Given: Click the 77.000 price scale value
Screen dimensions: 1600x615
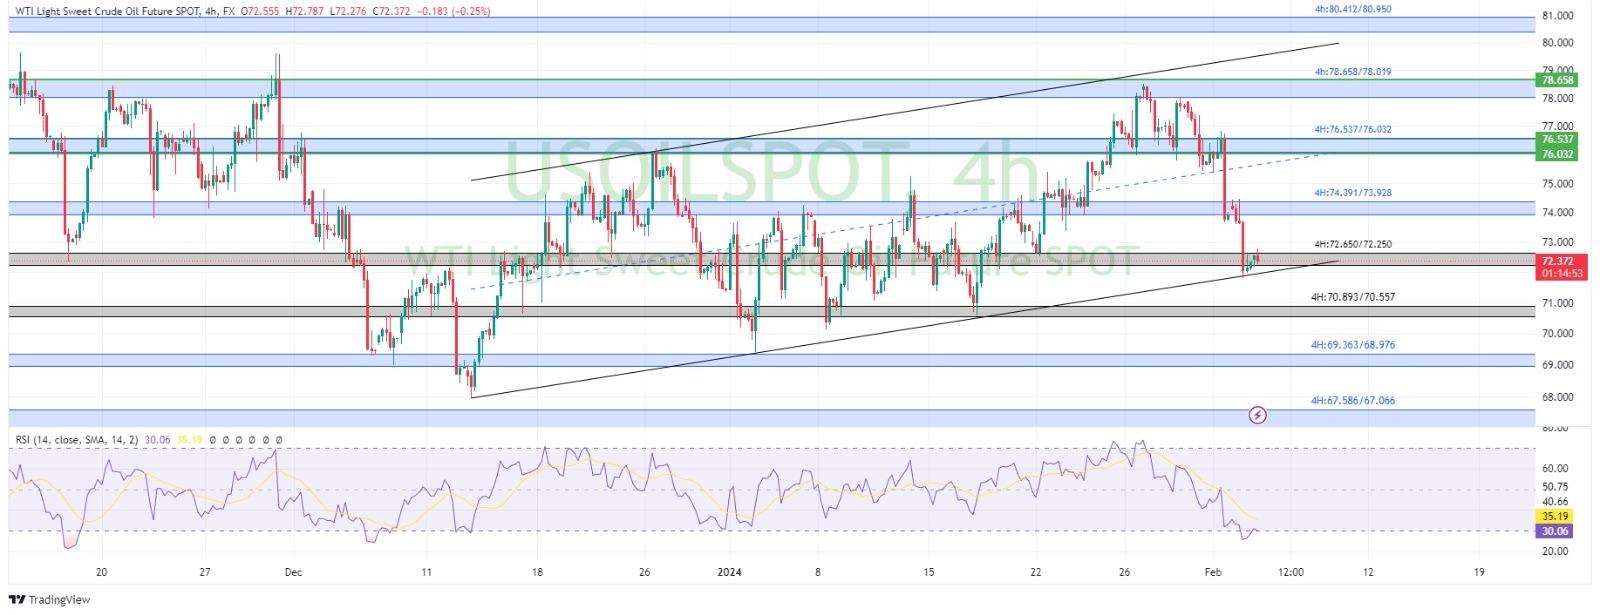Looking at the screenshot, I should point(1558,126).
